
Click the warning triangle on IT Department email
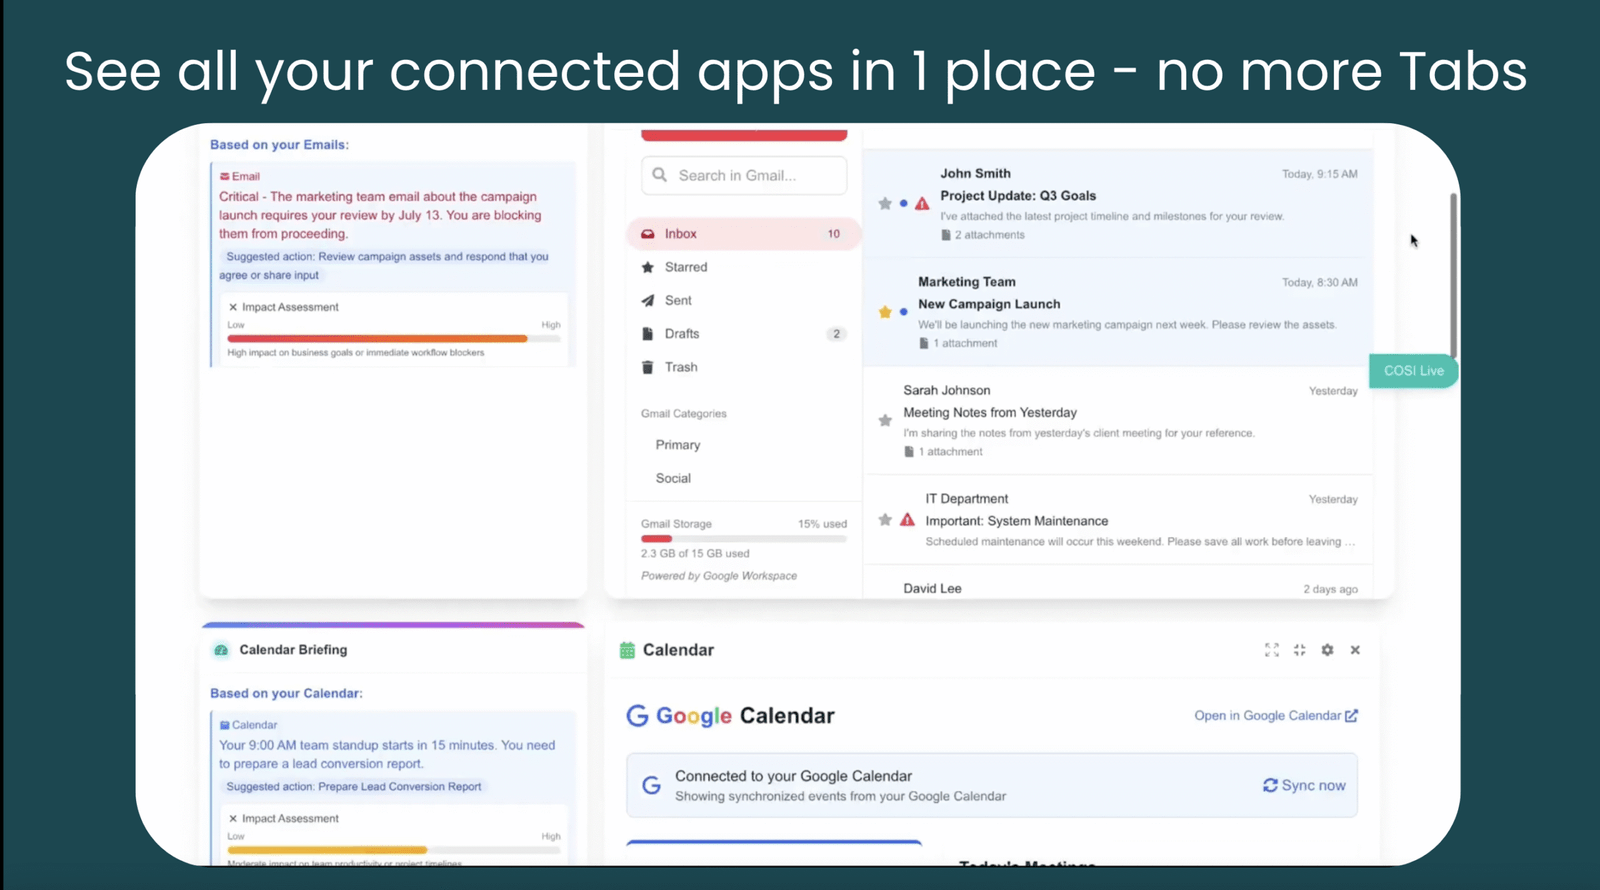click(907, 520)
